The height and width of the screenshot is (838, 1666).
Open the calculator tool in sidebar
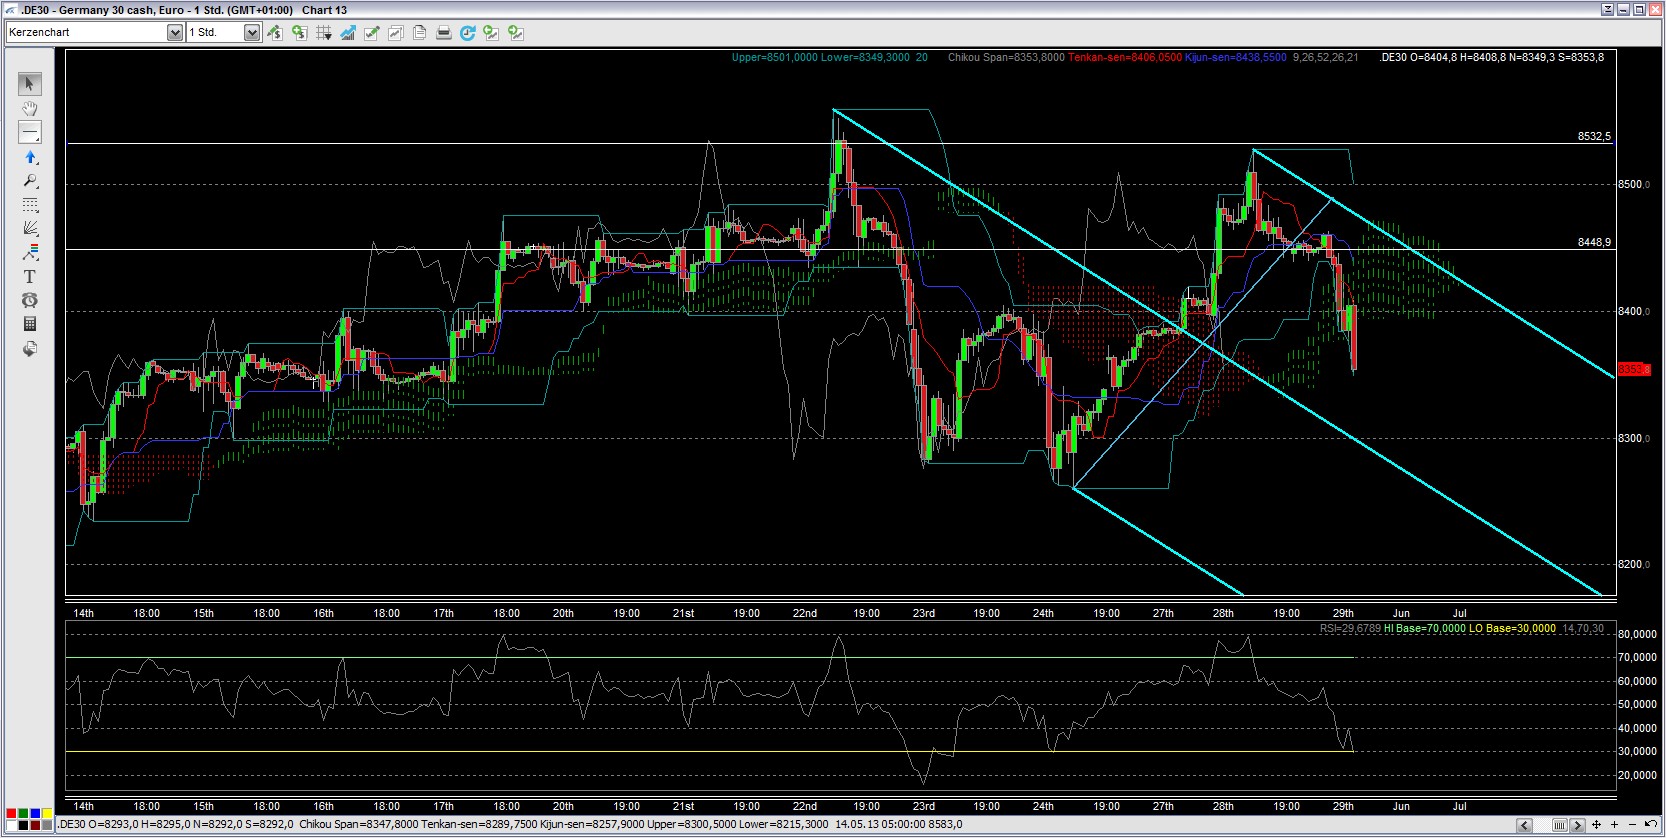[x=30, y=324]
